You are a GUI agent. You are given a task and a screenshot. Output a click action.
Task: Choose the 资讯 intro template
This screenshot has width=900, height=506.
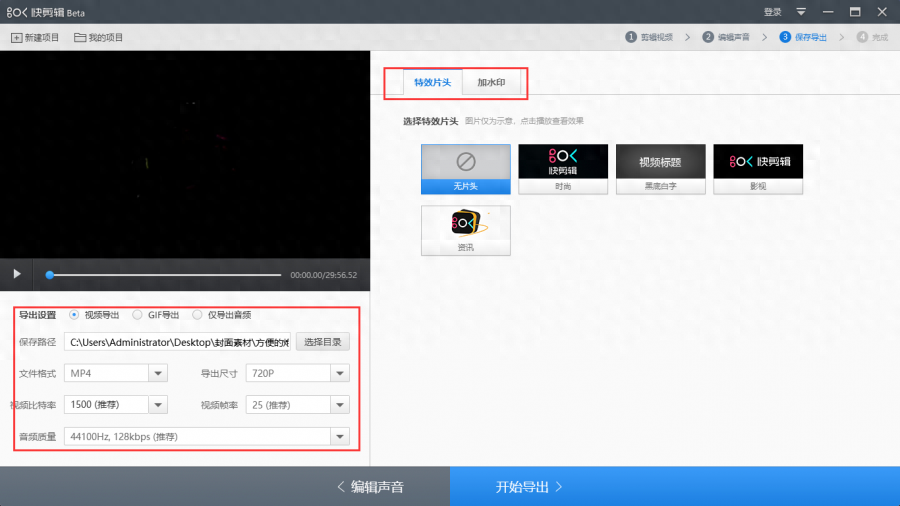click(x=465, y=231)
